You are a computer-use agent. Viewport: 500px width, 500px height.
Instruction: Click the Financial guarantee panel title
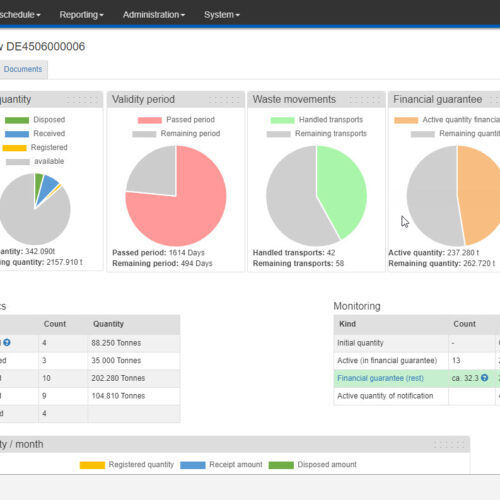coord(437,99)
